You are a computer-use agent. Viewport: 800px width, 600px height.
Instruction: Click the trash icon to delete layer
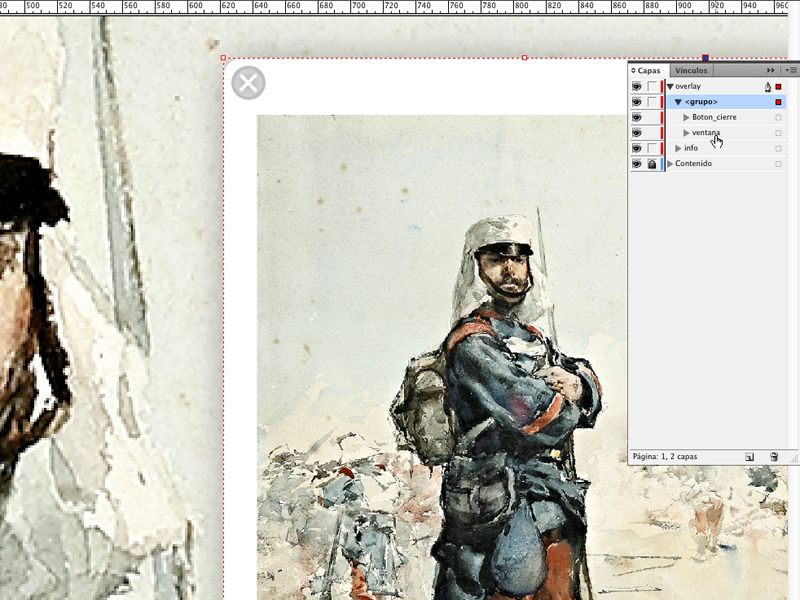(773, 457)
